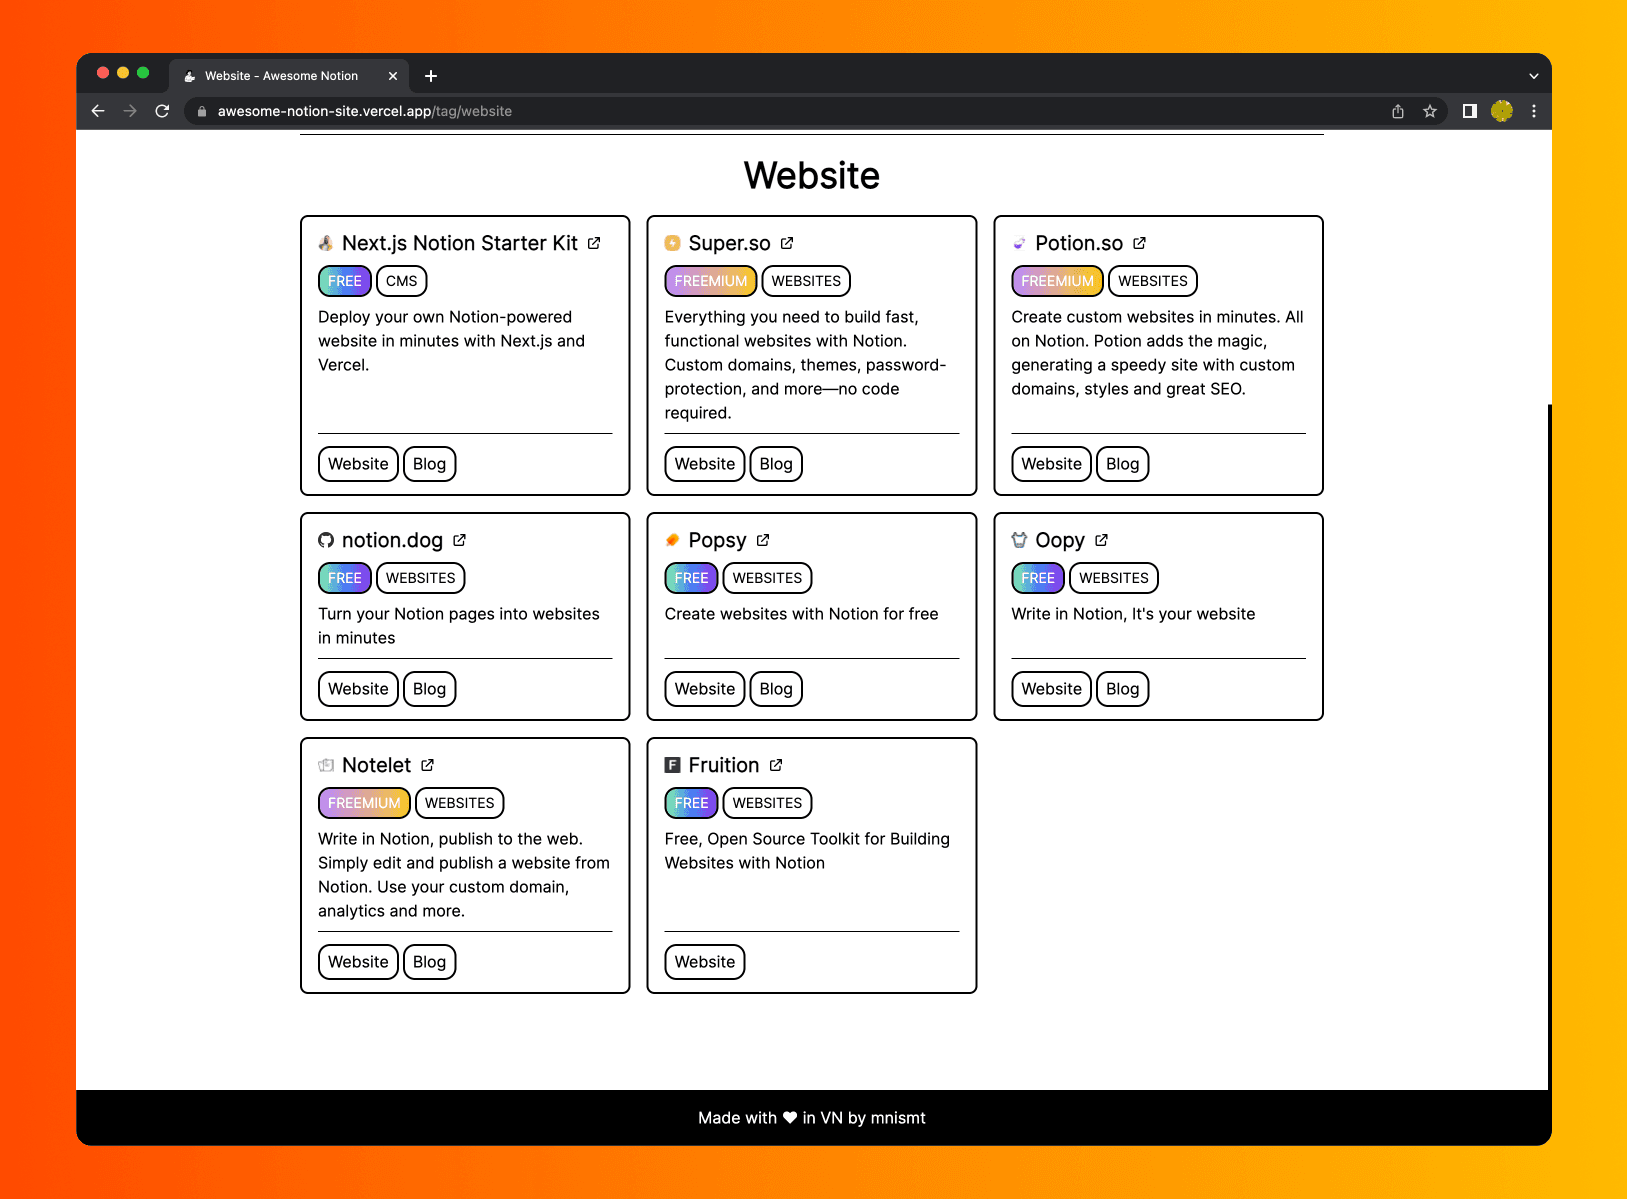This screenshot has height=1199, width=1627.
Task: Open the Oopy title link
Action: pos(1059,540)
